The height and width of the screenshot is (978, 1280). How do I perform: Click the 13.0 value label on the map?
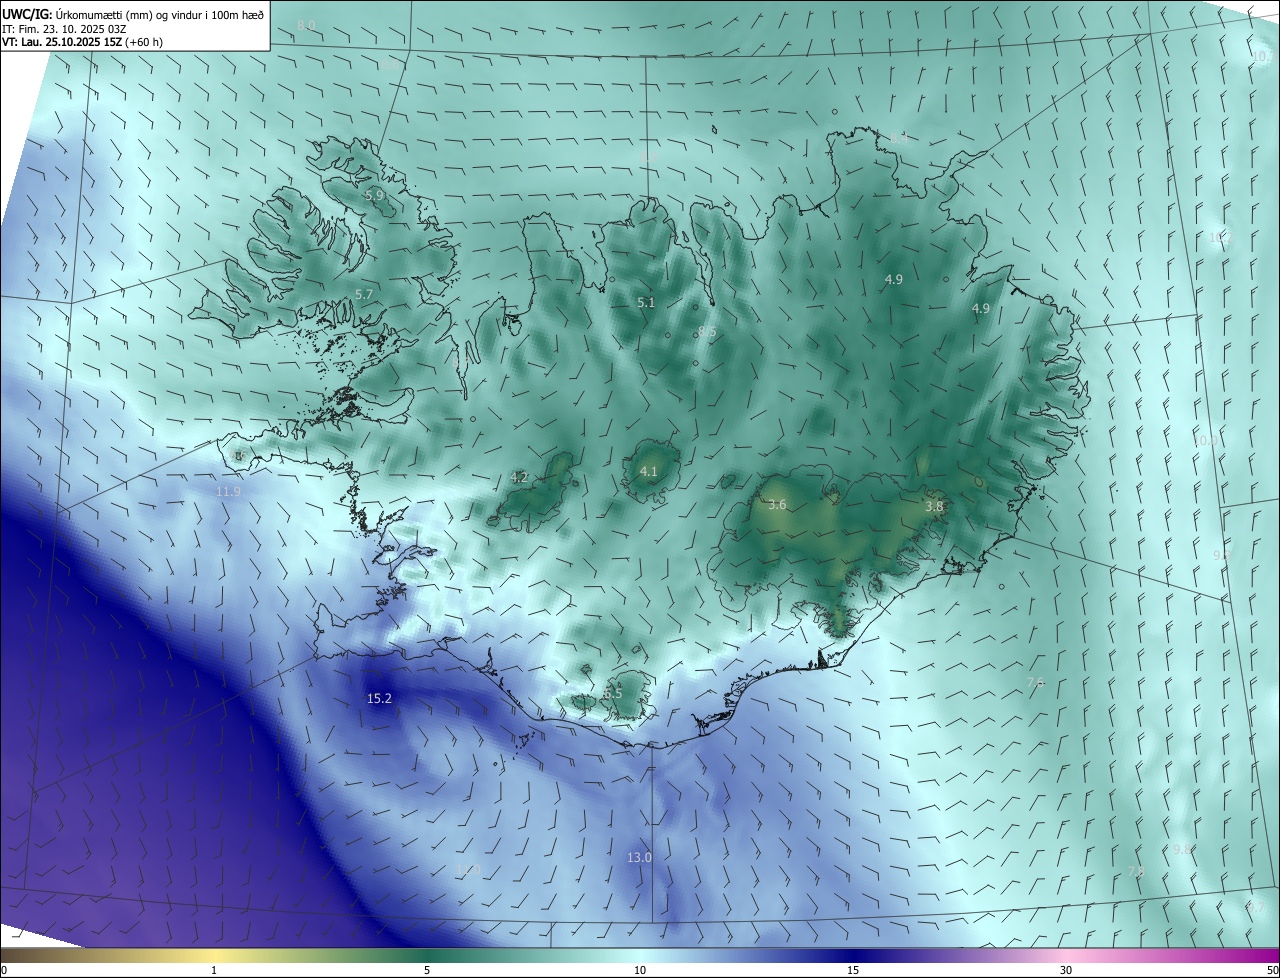[x=639, y=858]
